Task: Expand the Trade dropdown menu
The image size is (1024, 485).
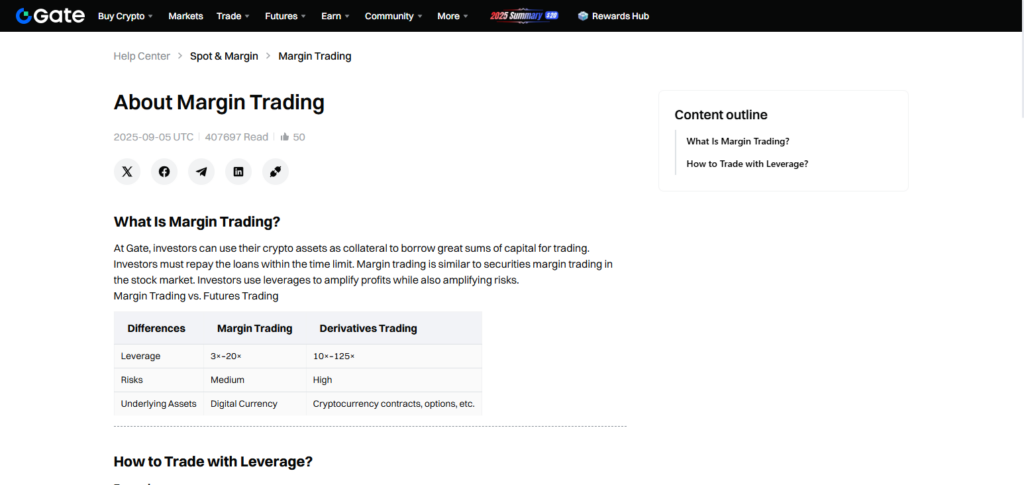Action: pyautogui.click(x=233, y=16)
